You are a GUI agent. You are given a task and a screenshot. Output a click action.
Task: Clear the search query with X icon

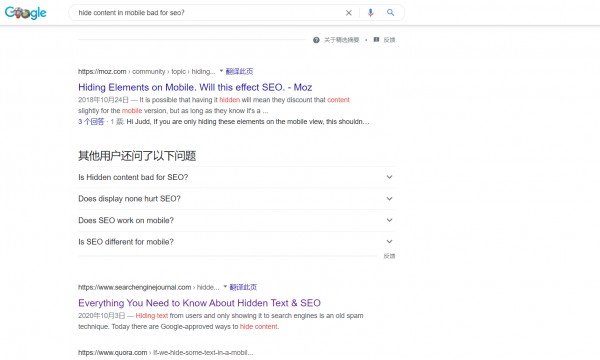(x=349, y=13)
